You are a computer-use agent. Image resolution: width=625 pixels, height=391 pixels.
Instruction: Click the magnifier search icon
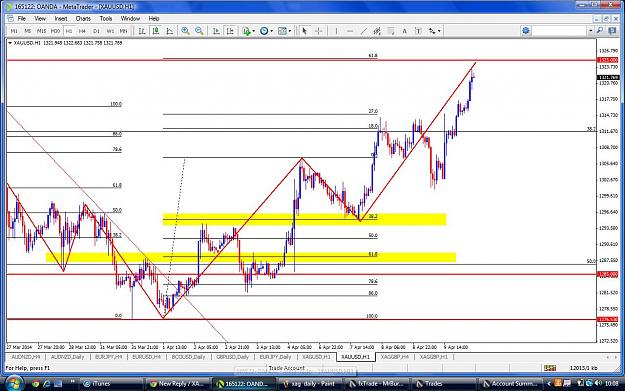[600, 31]
